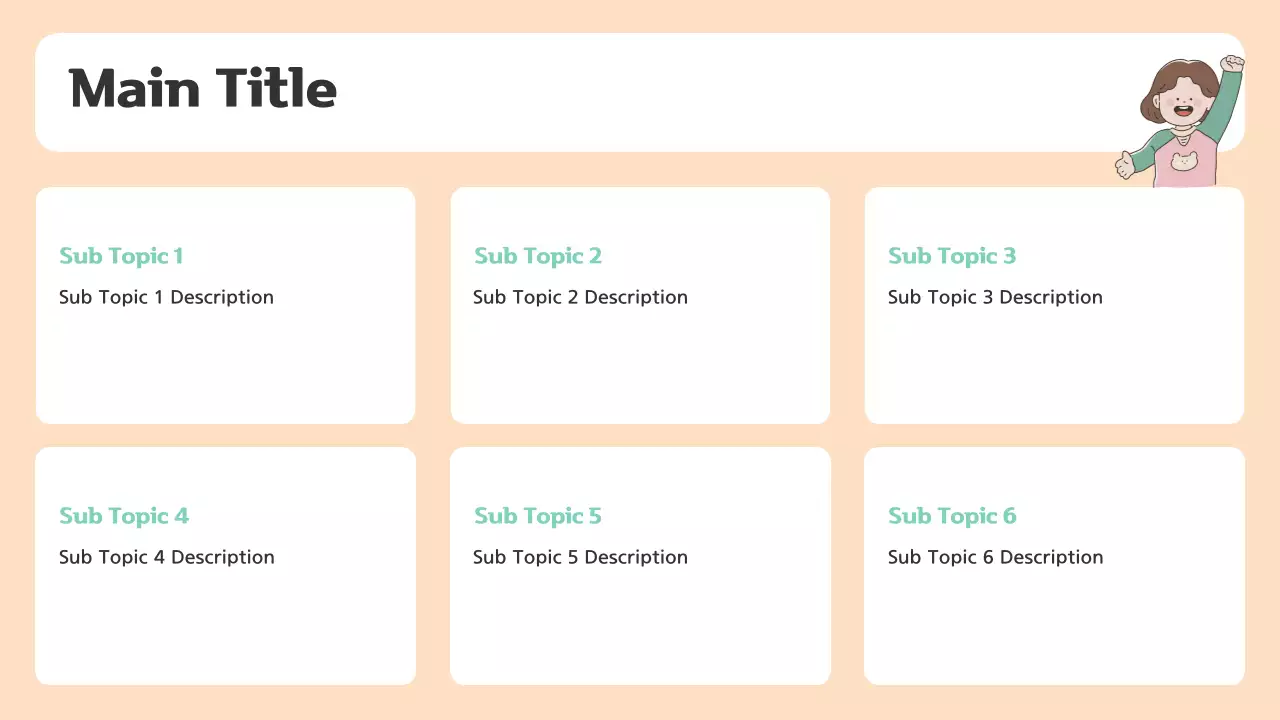Click the Sub Topic 1 Description text
1280x720 pixels.
(x=166, y=297)
